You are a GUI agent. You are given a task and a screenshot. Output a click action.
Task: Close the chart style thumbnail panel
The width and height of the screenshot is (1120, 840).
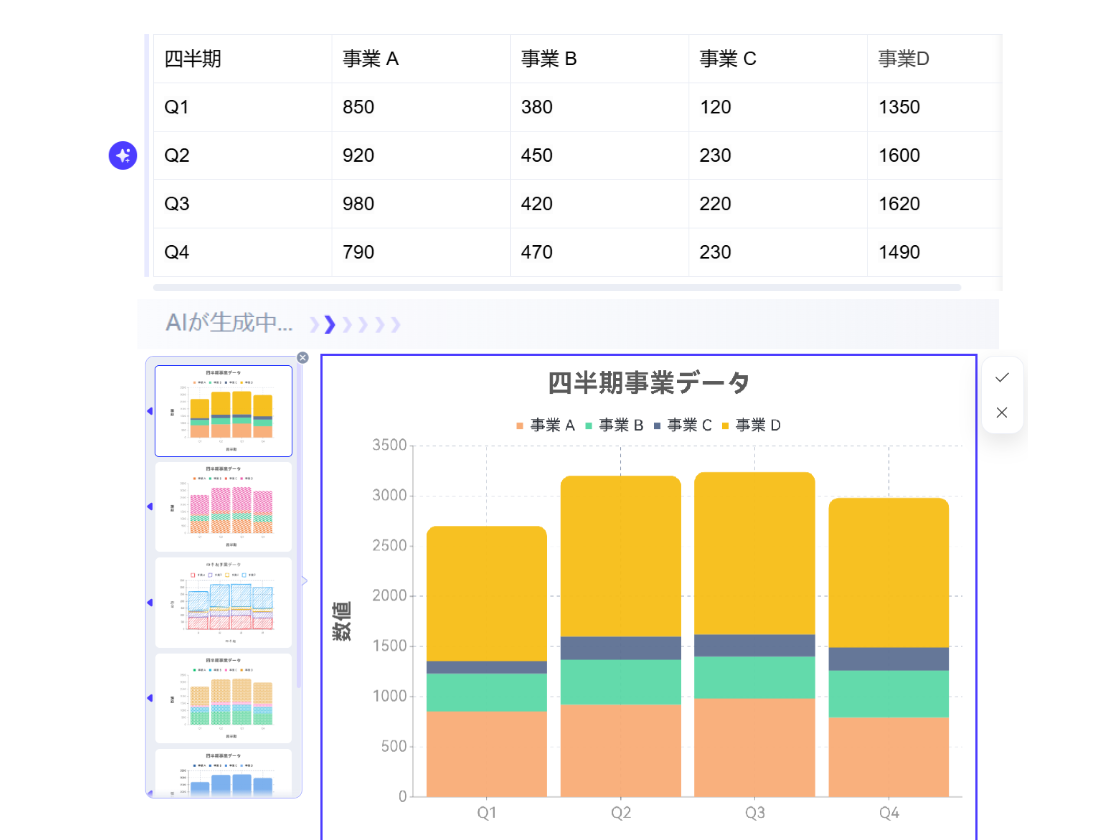coord(303,358)
